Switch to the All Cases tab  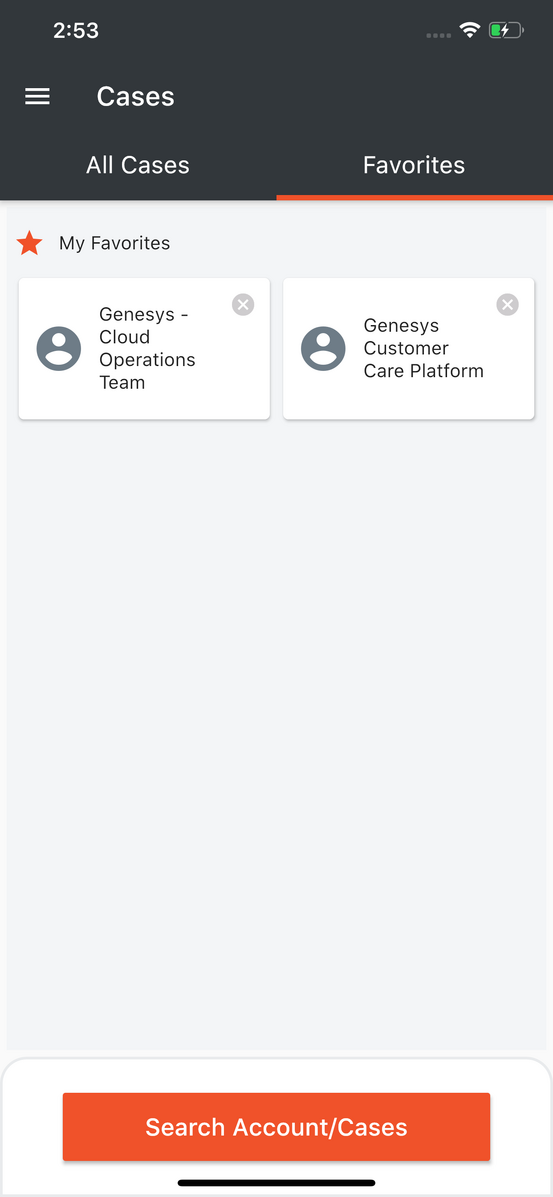tap(138, 165)
